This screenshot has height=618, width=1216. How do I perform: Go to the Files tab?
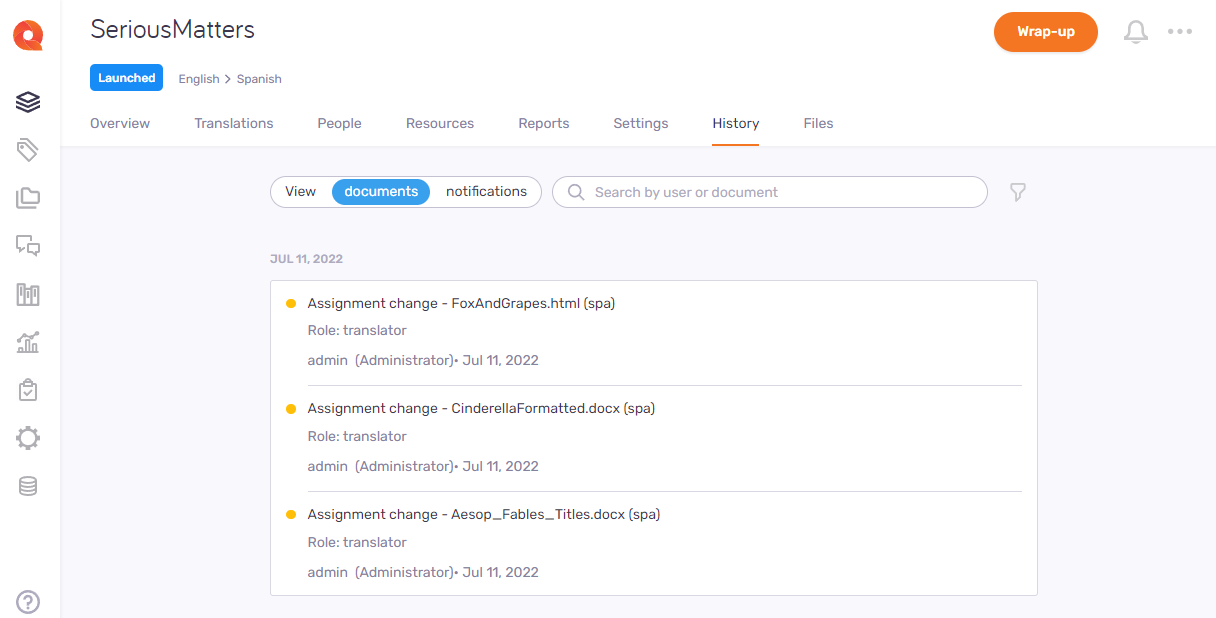[818, 124]
